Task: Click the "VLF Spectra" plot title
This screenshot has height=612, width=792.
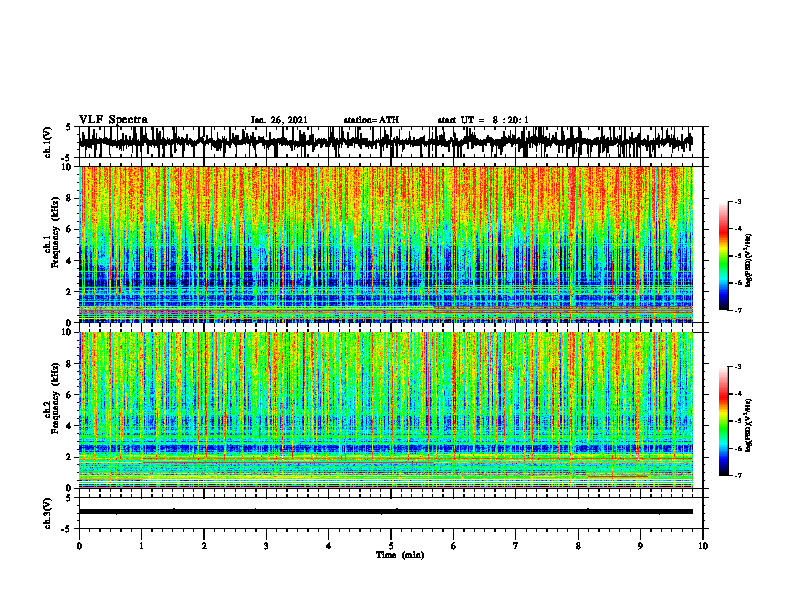Action: click(113, 120)
